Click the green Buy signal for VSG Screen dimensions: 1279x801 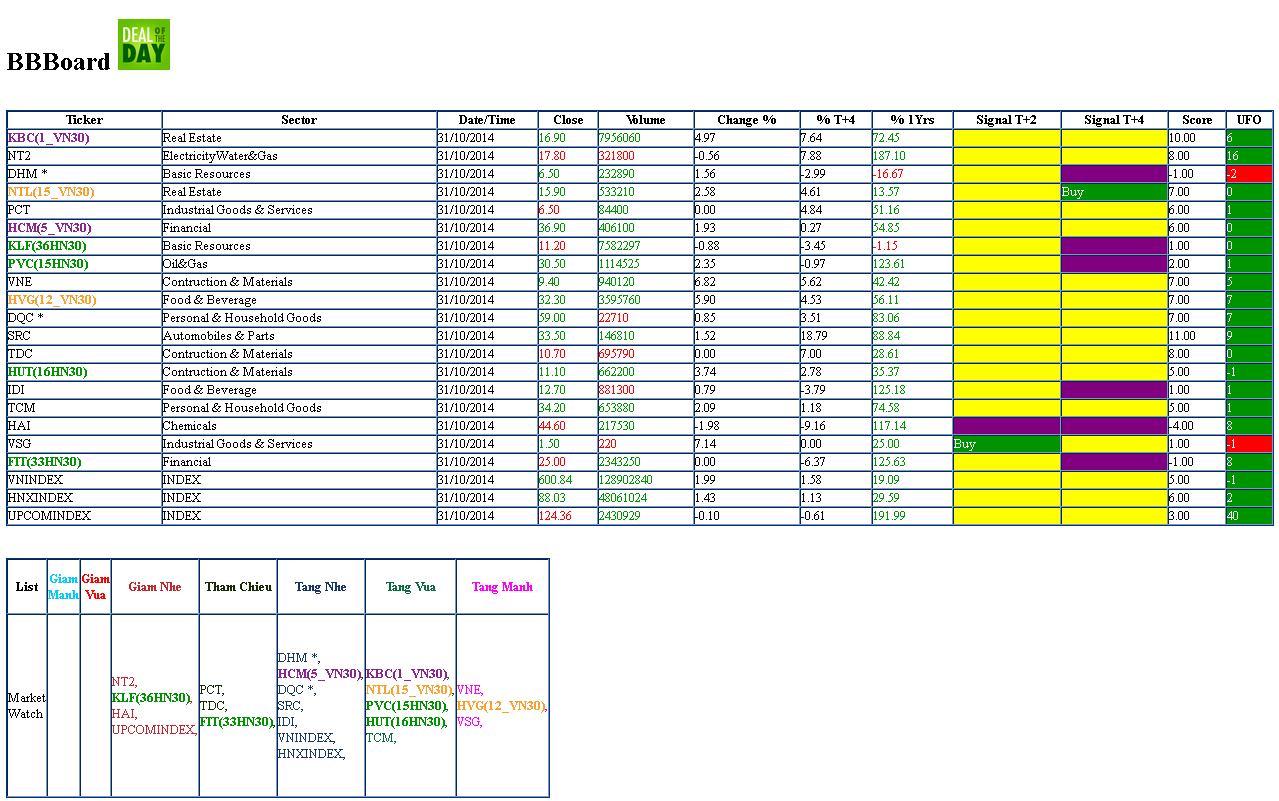1005,444
